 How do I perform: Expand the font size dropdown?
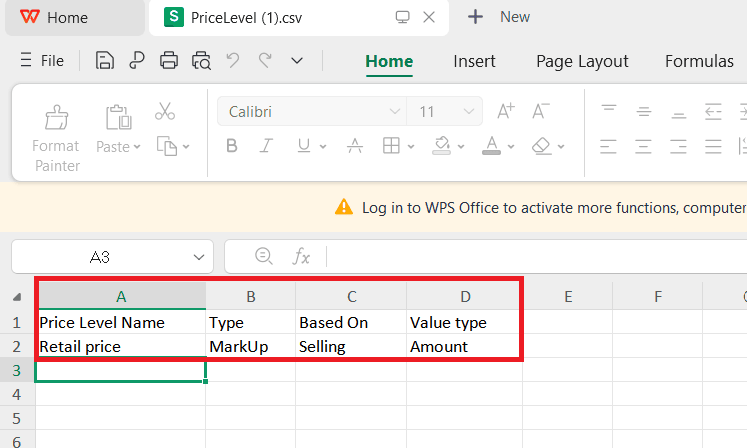click(x=469, y=112)
